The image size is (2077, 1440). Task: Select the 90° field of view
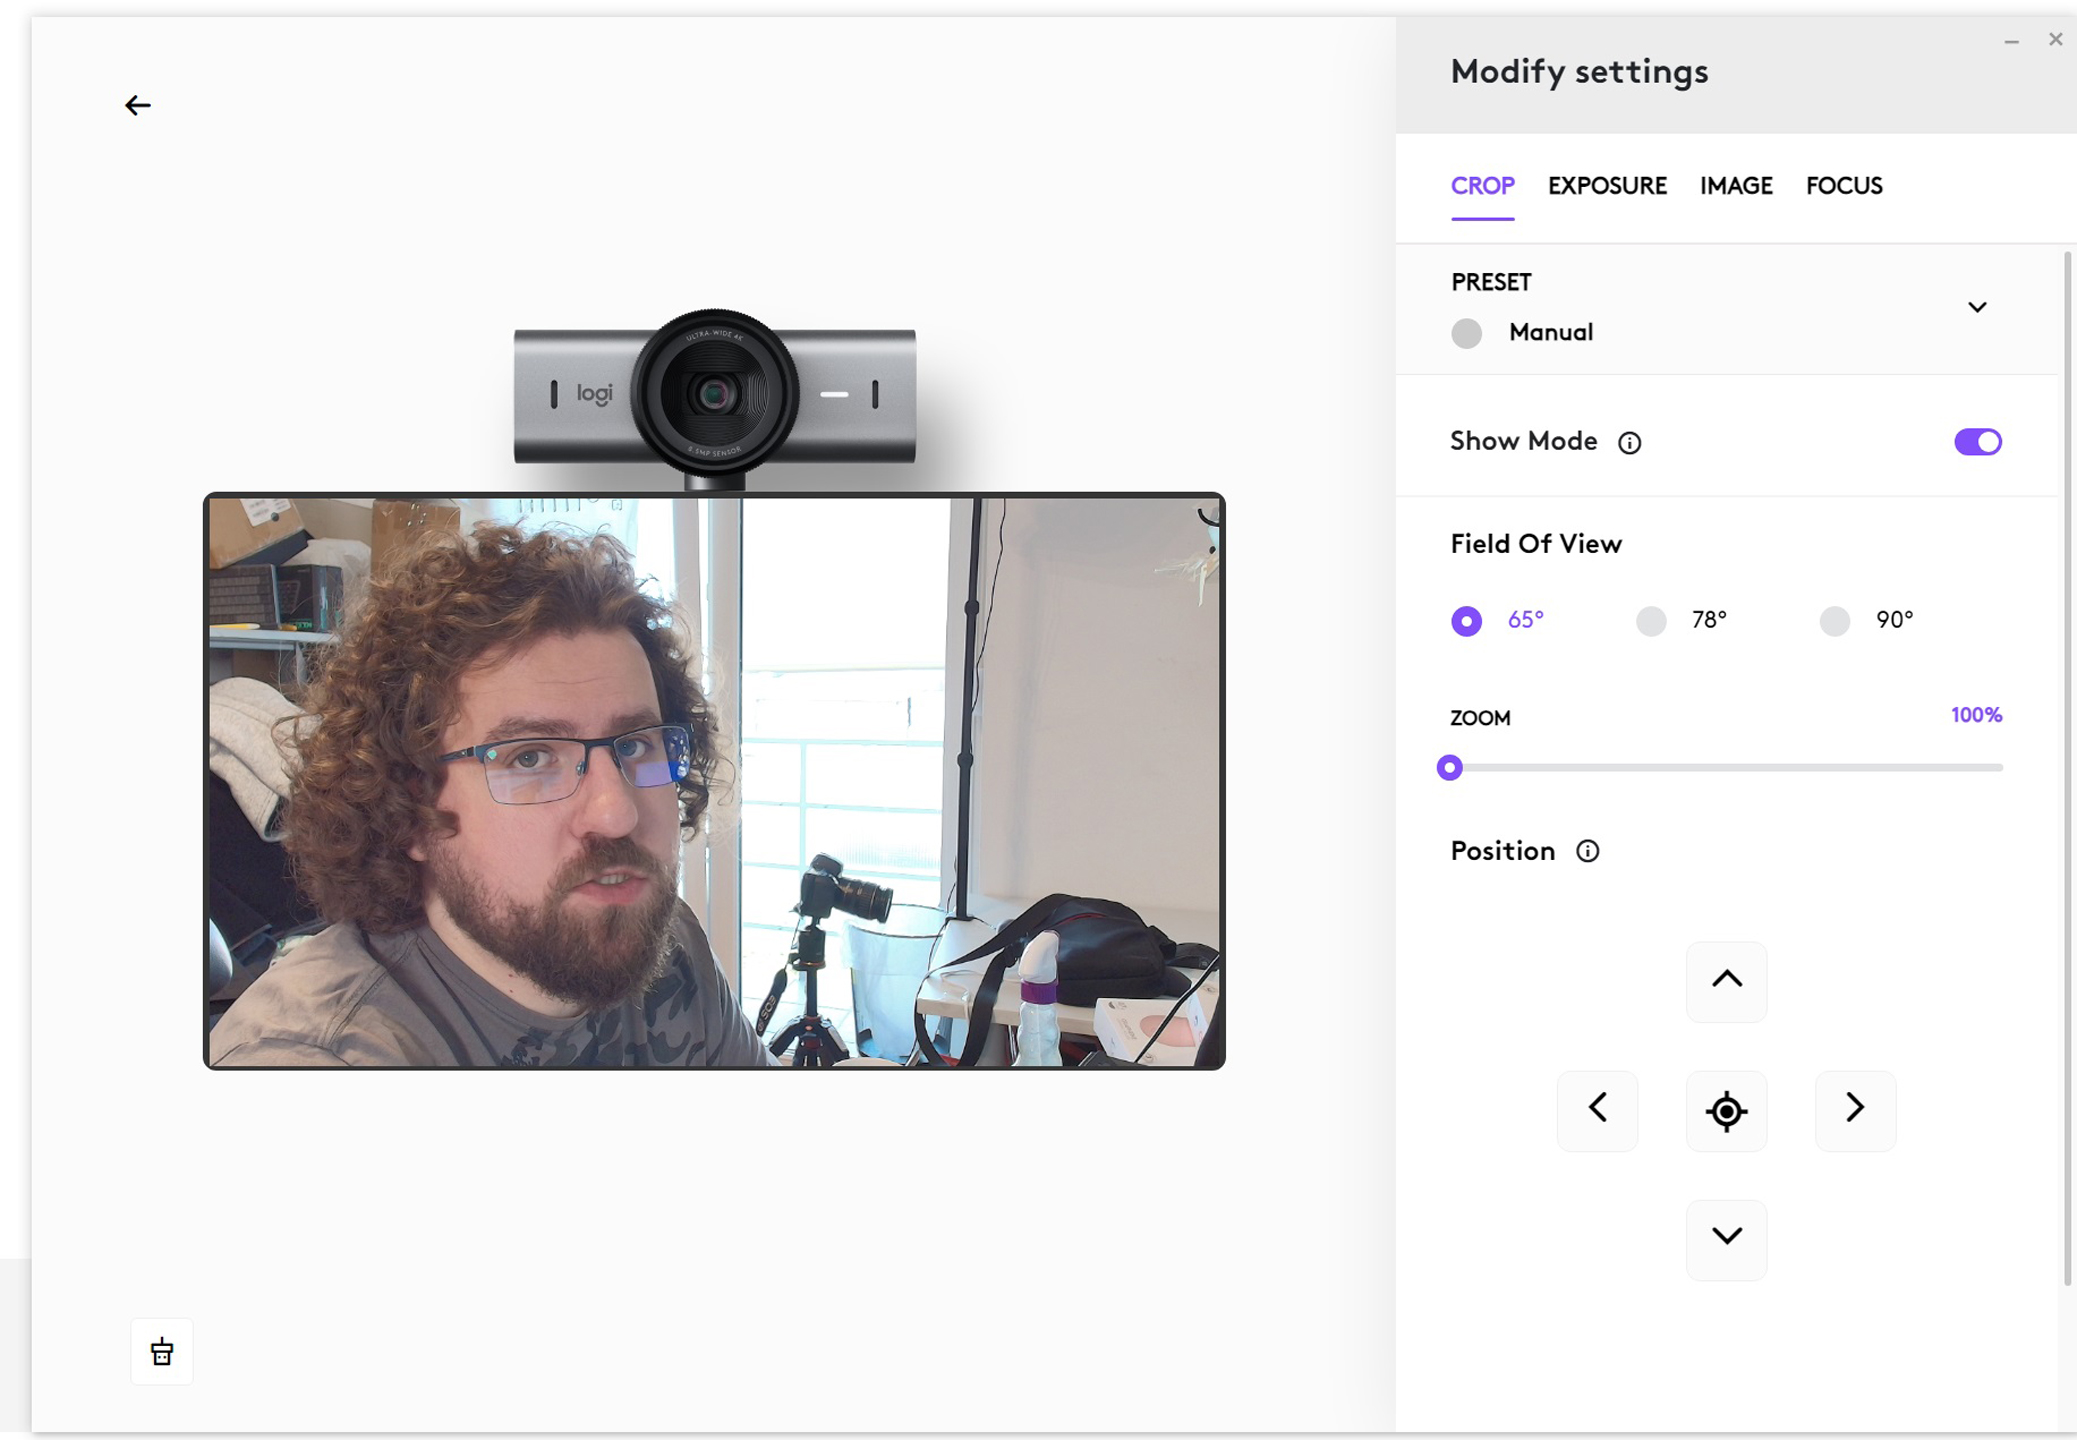[x=1835, y=620]
